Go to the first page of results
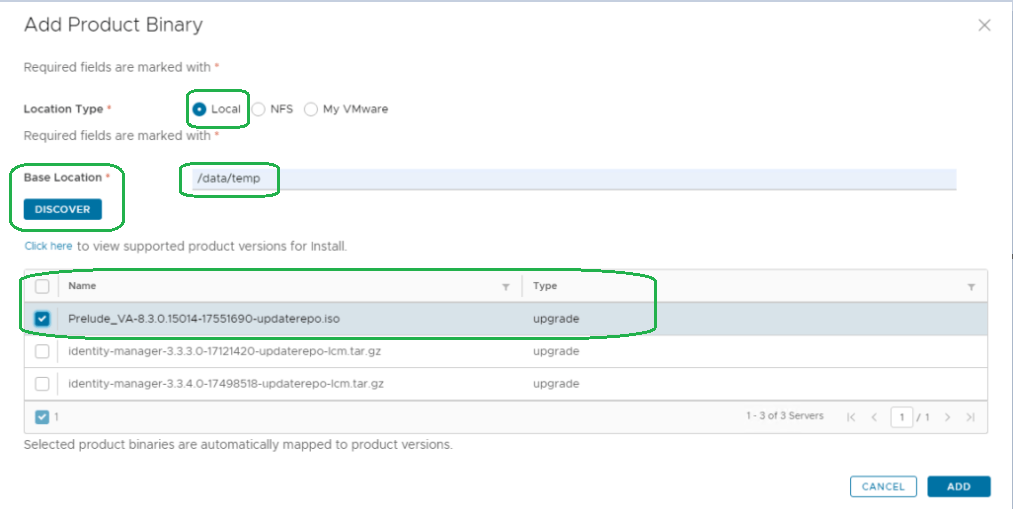 pos(851,417)
